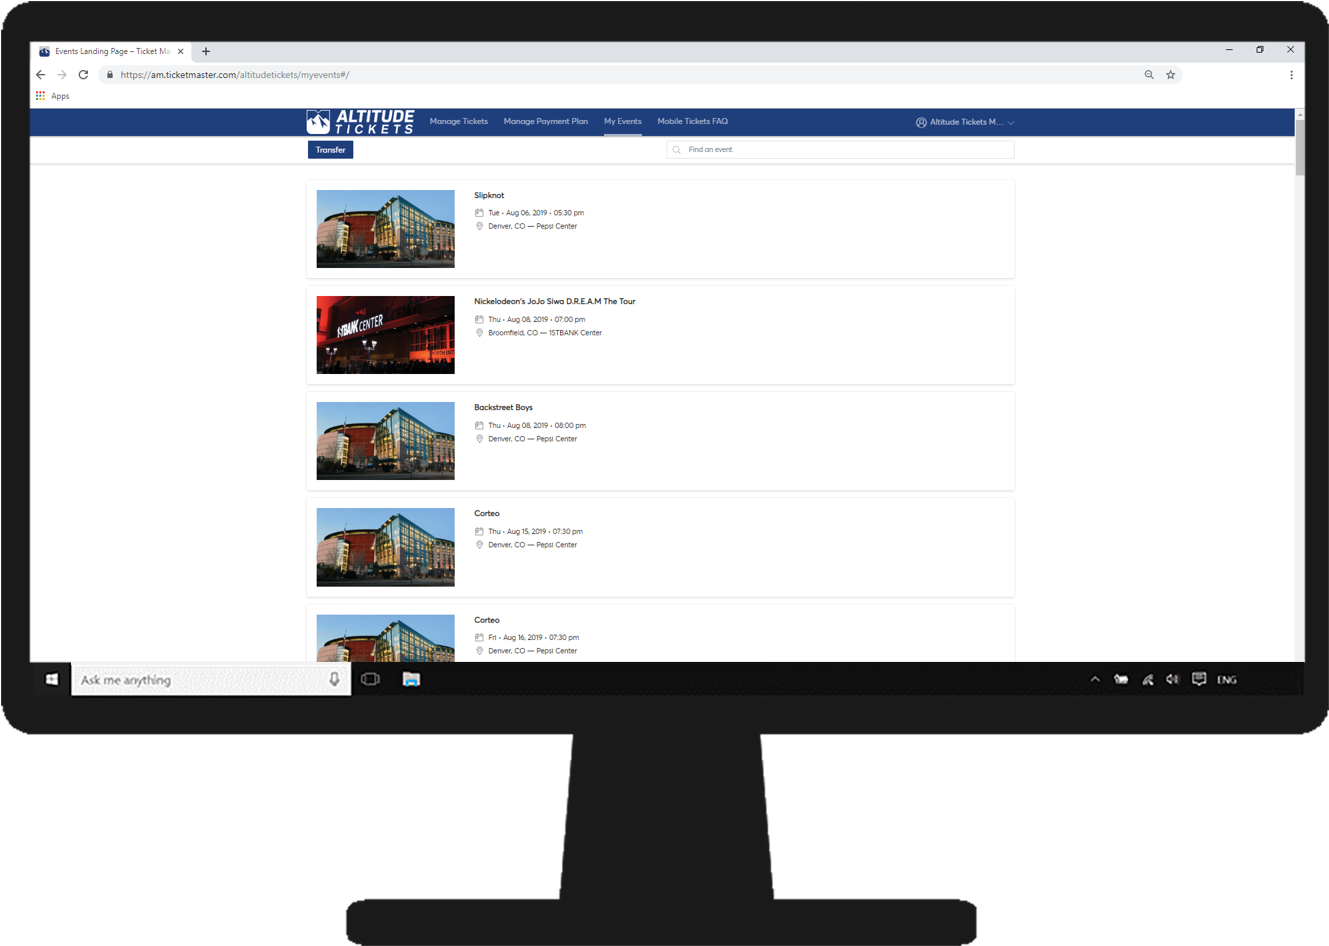The height and width of the screenshot is (946, 1329).
Task: Click the address bar padlock icon
Action: coord(110,75)
